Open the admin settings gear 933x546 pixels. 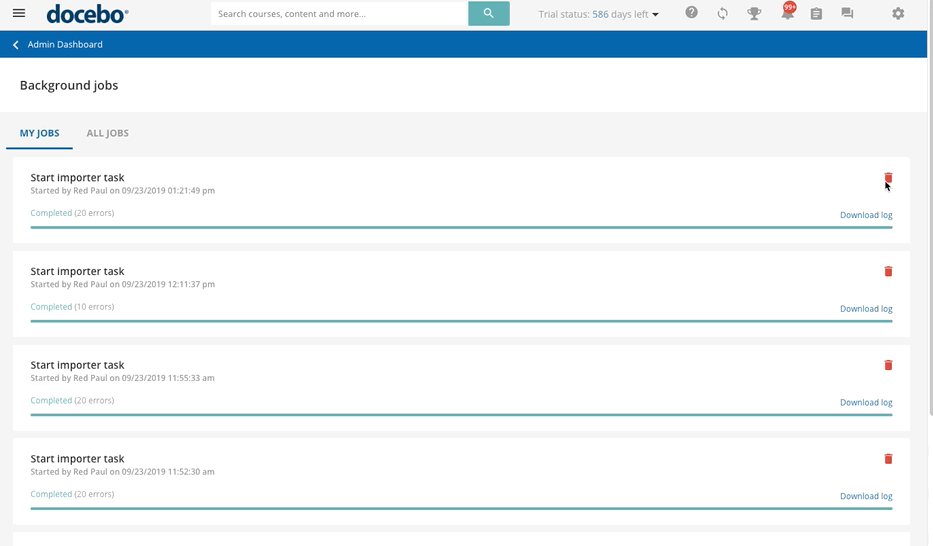[x=898, y=13]
